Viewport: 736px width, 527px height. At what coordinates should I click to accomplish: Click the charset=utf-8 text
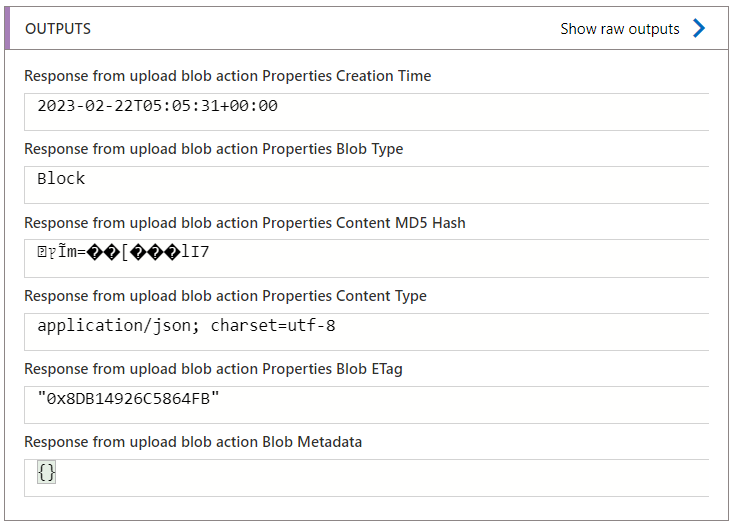pos(273,325)
